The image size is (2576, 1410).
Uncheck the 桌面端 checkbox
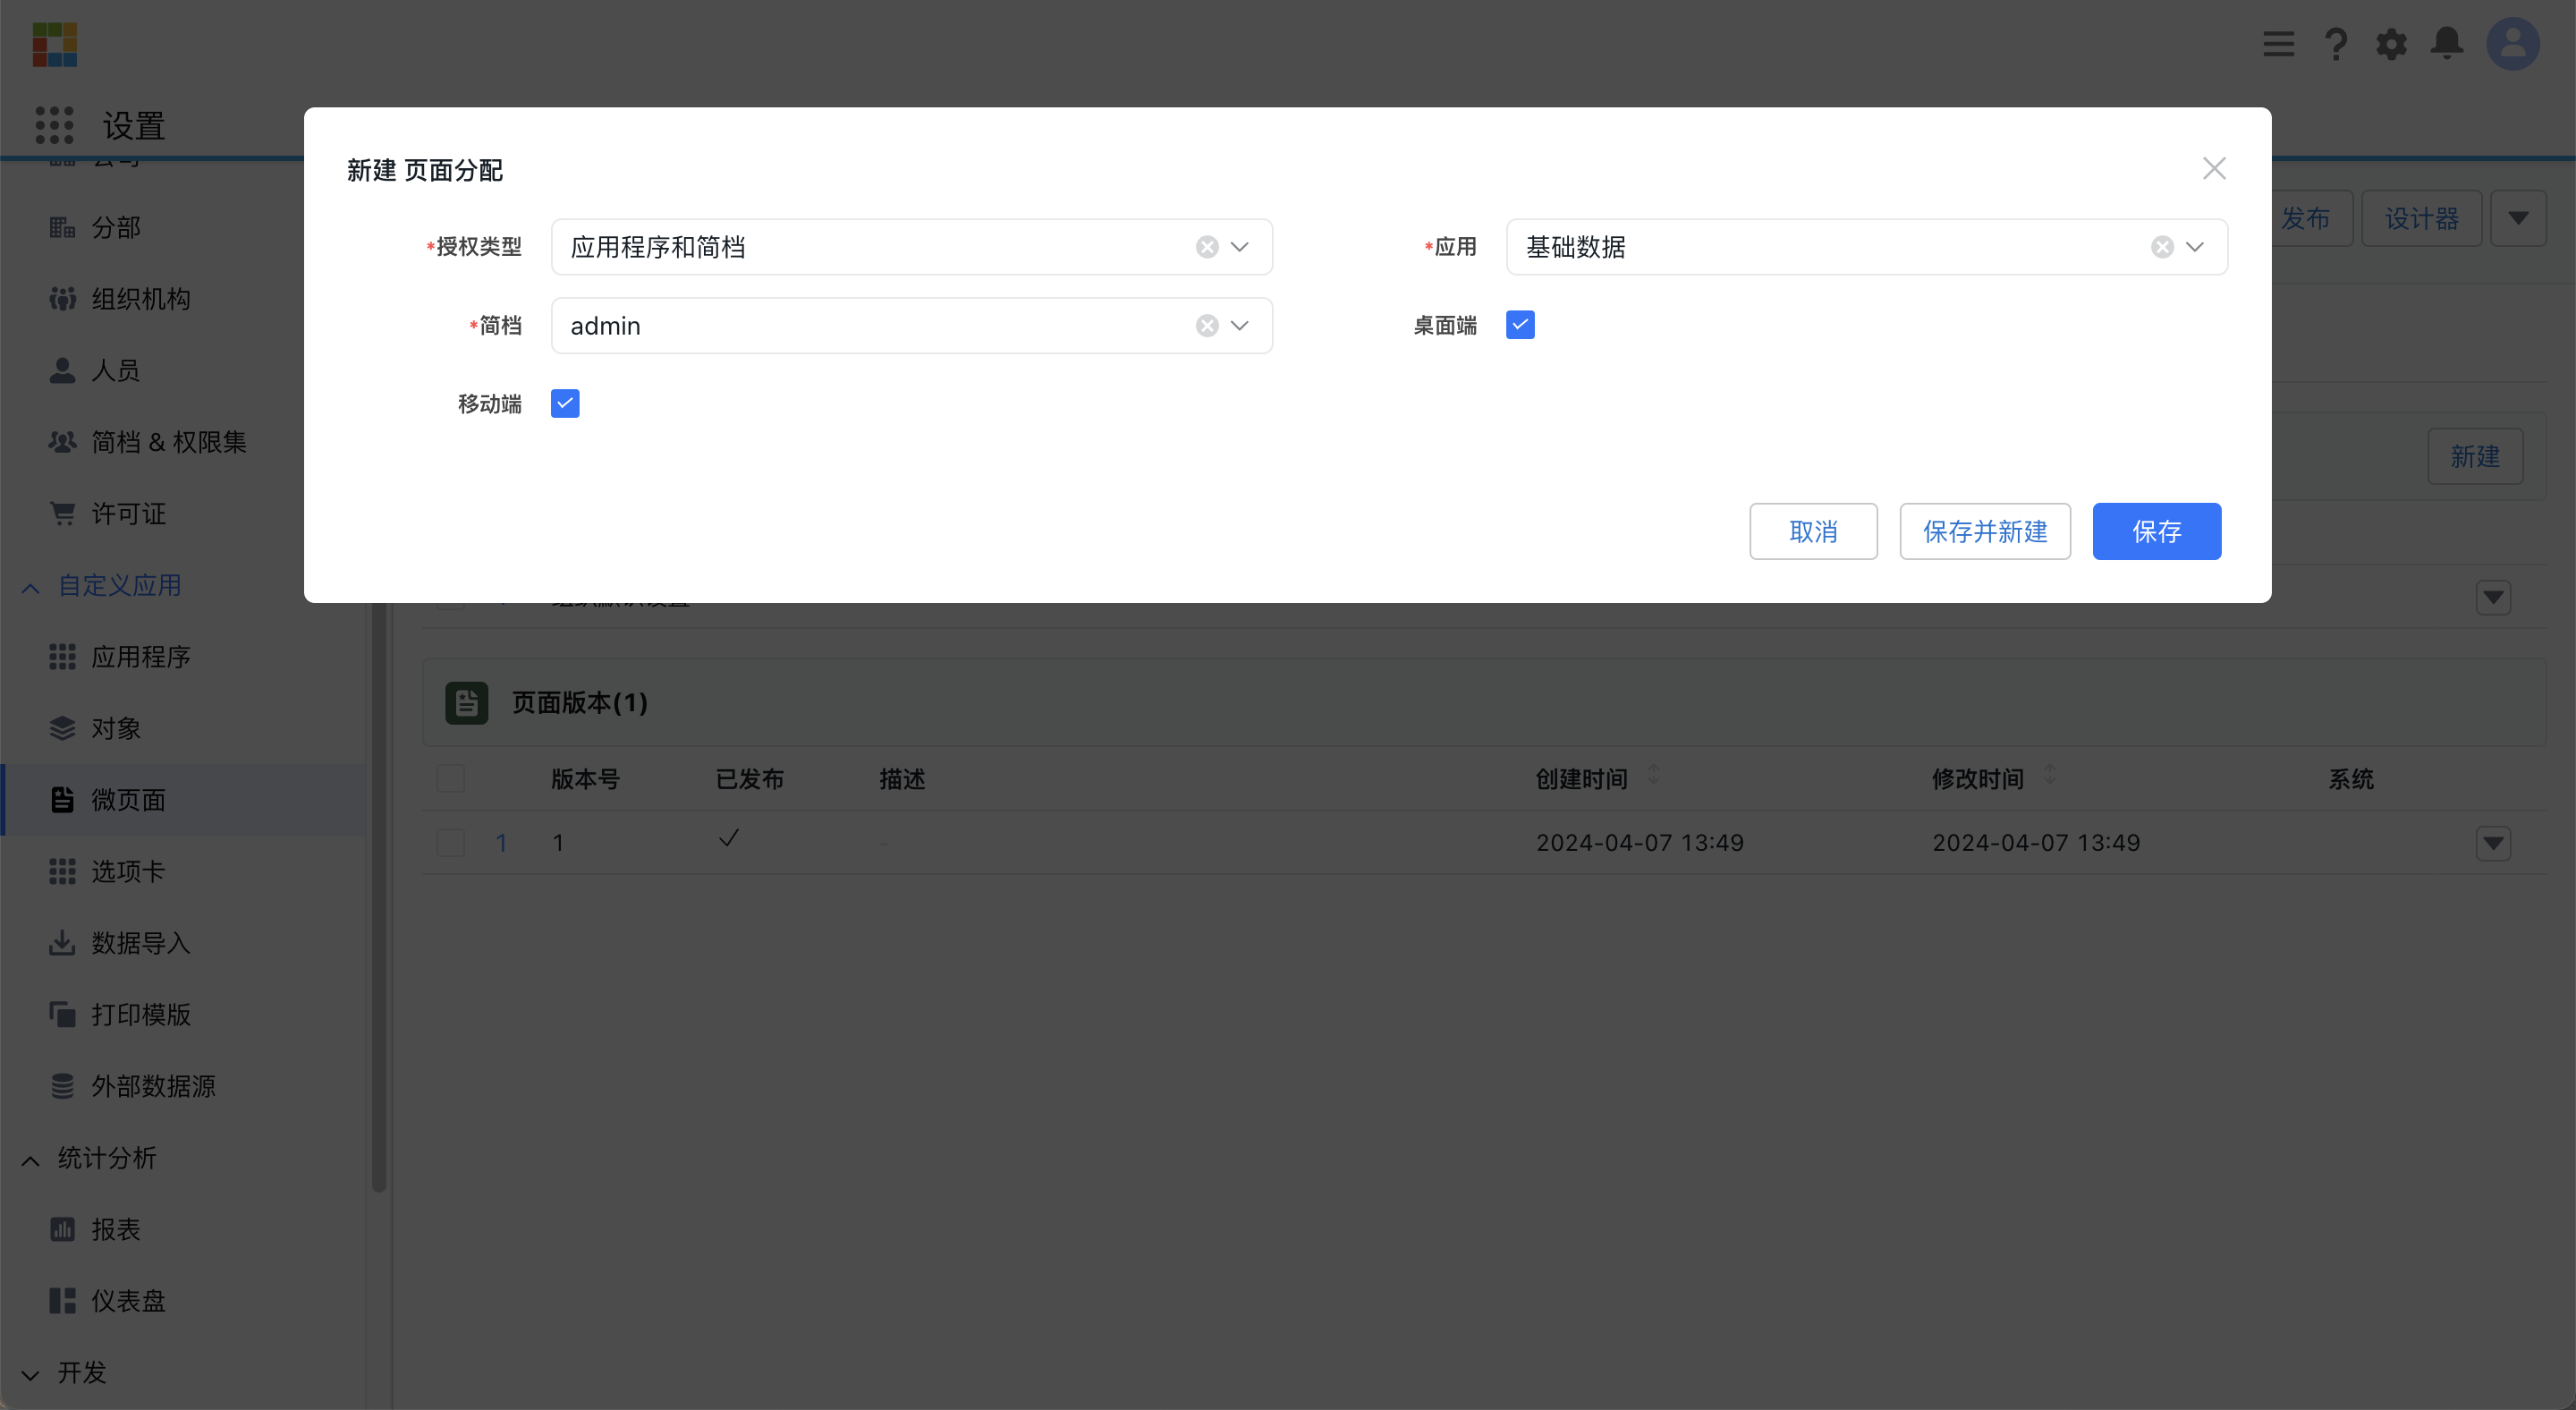1519,324
